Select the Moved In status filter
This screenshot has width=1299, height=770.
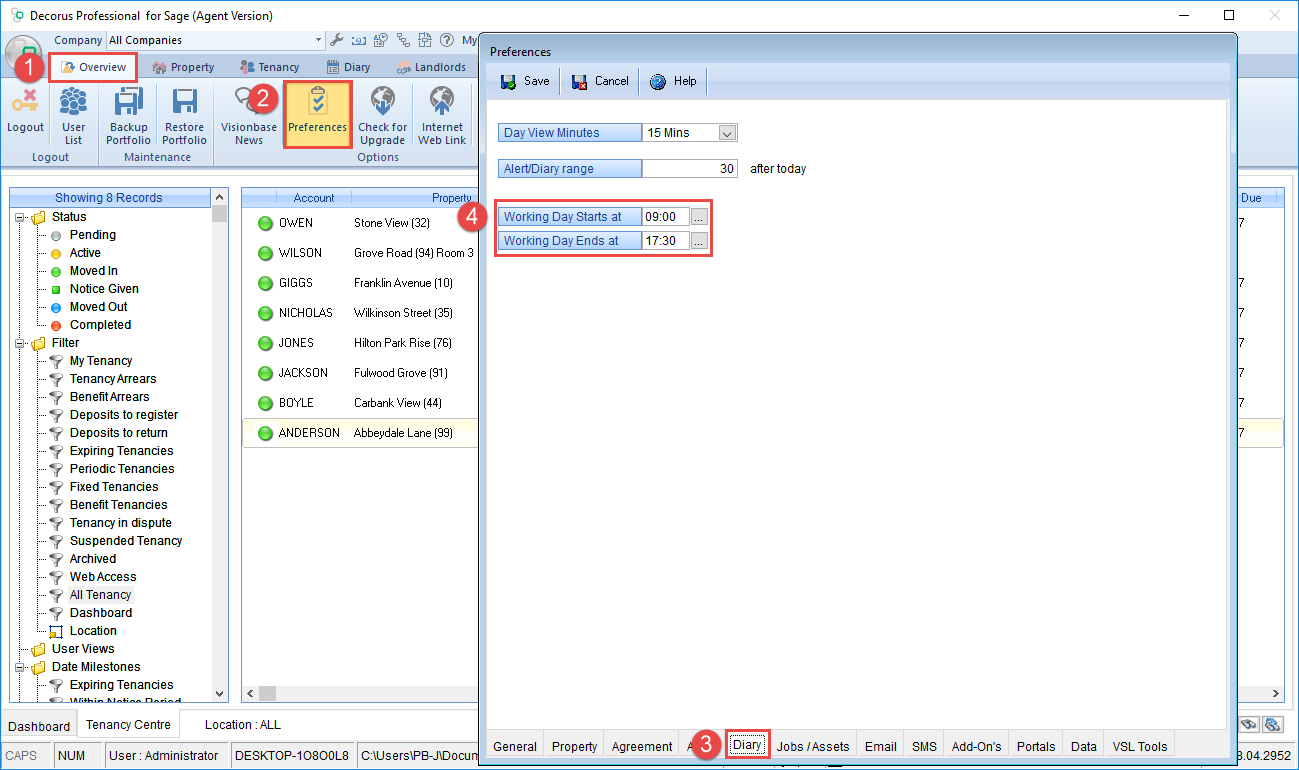point(93,271)
